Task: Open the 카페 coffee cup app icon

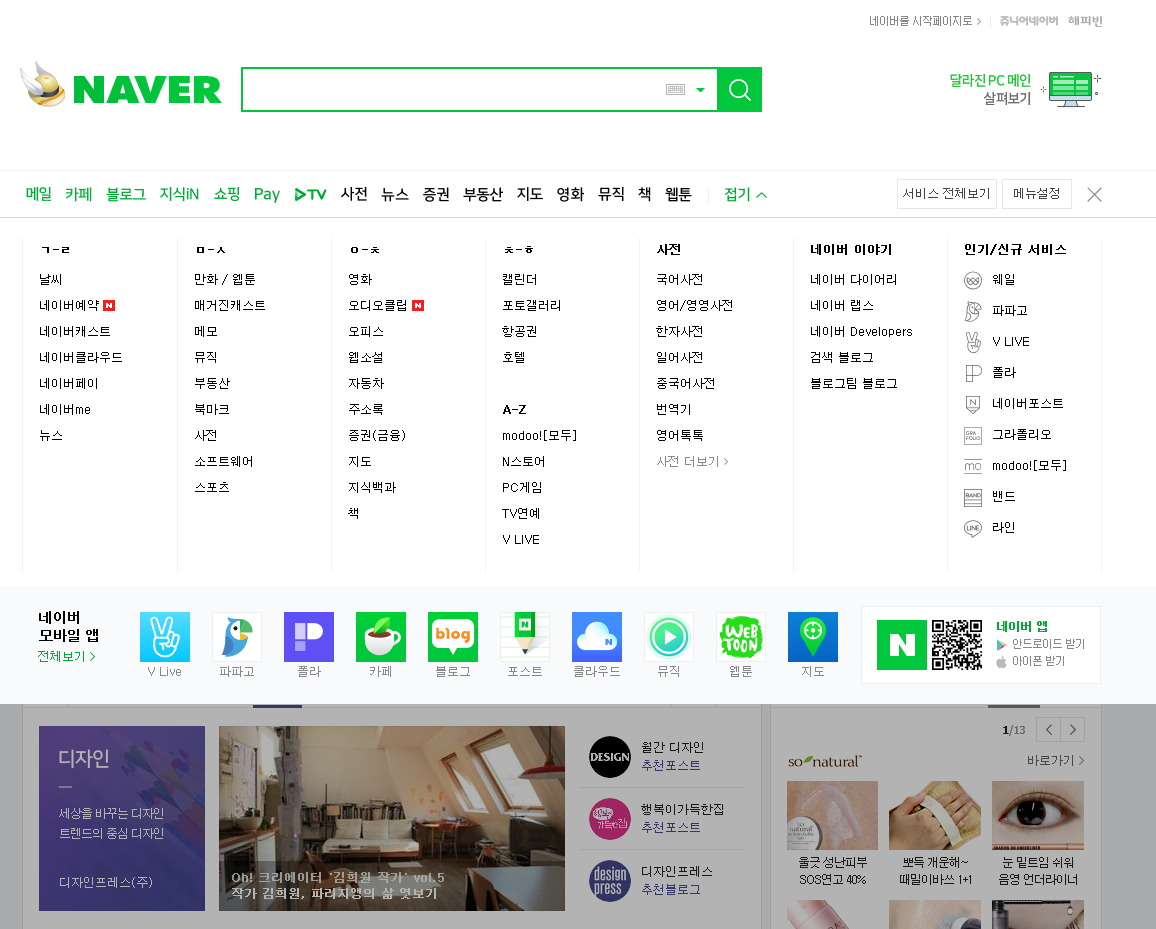Action: coord(380,637)
